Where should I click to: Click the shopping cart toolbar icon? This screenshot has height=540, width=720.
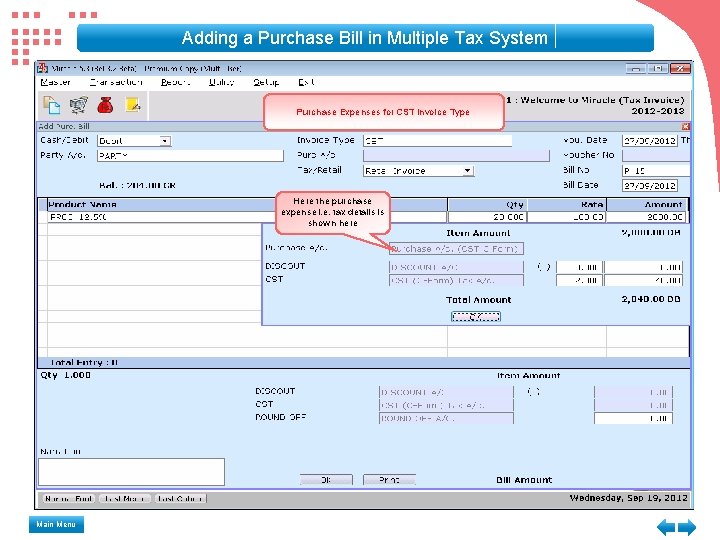(79, 105)
